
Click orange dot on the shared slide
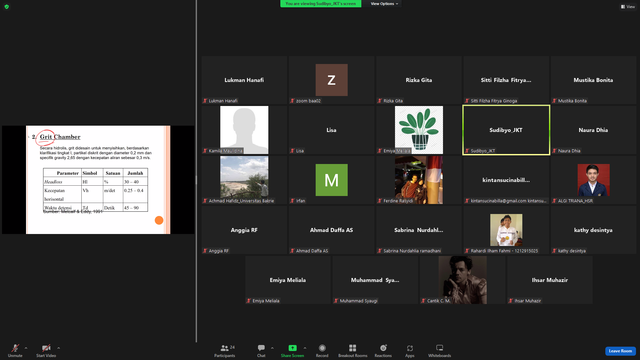pos(159,220)
